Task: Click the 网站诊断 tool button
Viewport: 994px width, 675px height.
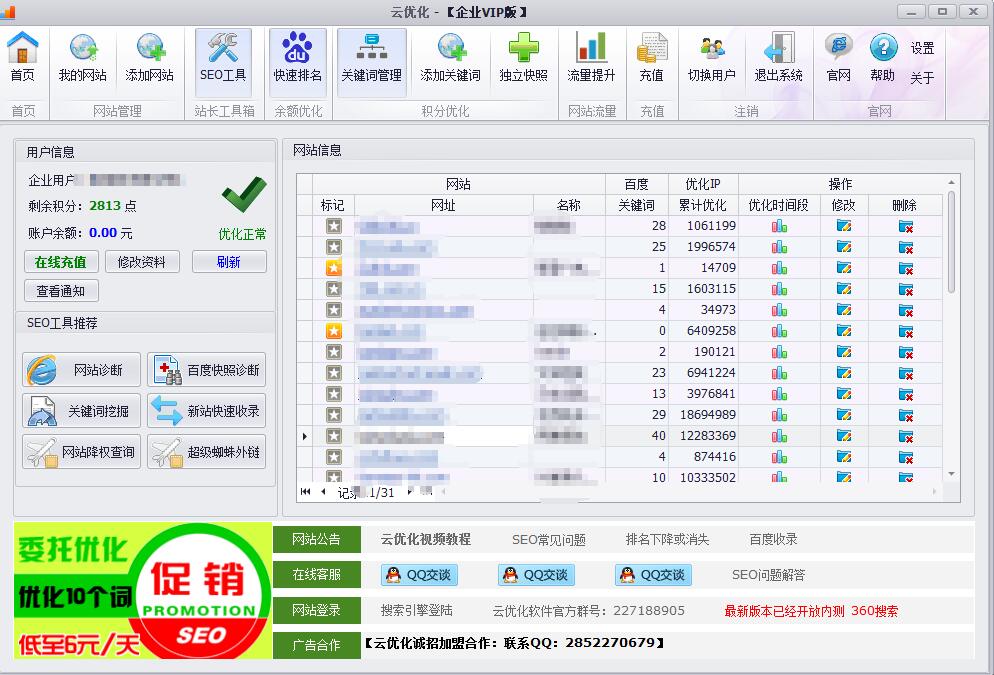Action: [x=81, y=370]
